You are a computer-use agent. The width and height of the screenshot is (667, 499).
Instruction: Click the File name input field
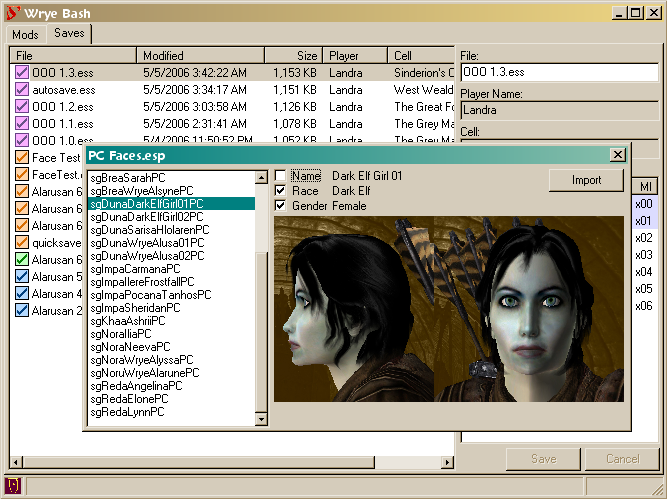point(559,72)
